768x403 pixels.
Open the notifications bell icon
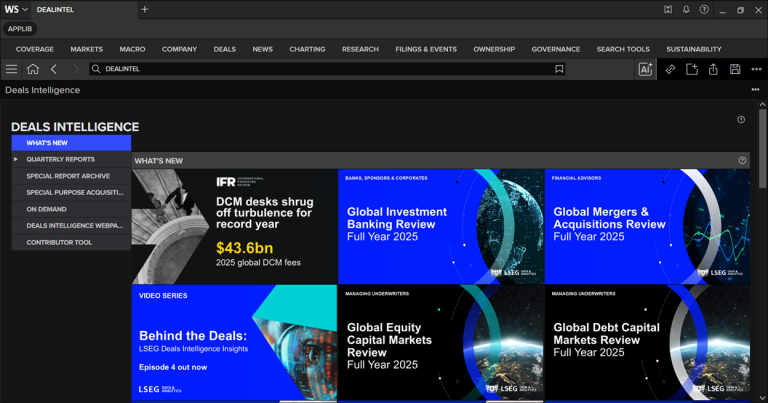[686, 9]
